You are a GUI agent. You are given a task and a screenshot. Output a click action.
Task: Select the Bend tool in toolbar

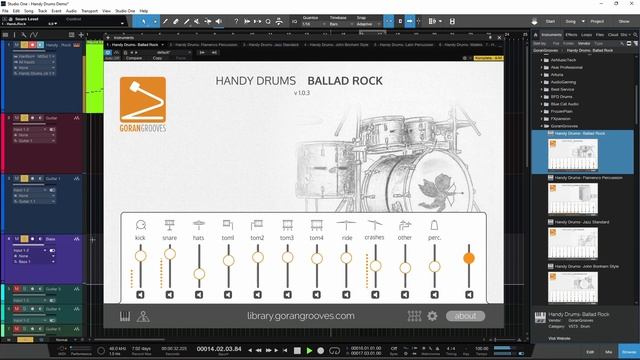pos(208,21)
